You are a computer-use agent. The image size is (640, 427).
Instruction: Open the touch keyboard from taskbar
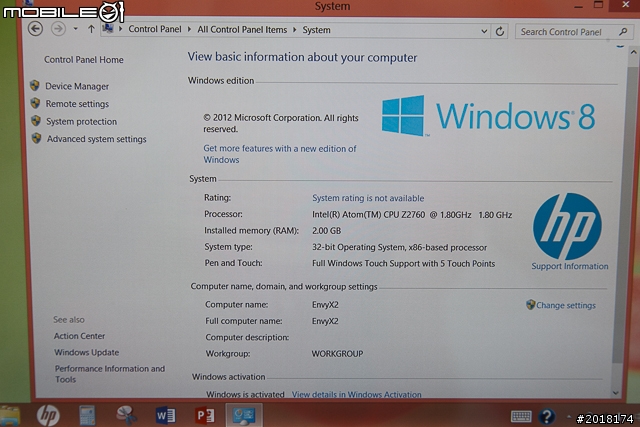pos(521,416)
